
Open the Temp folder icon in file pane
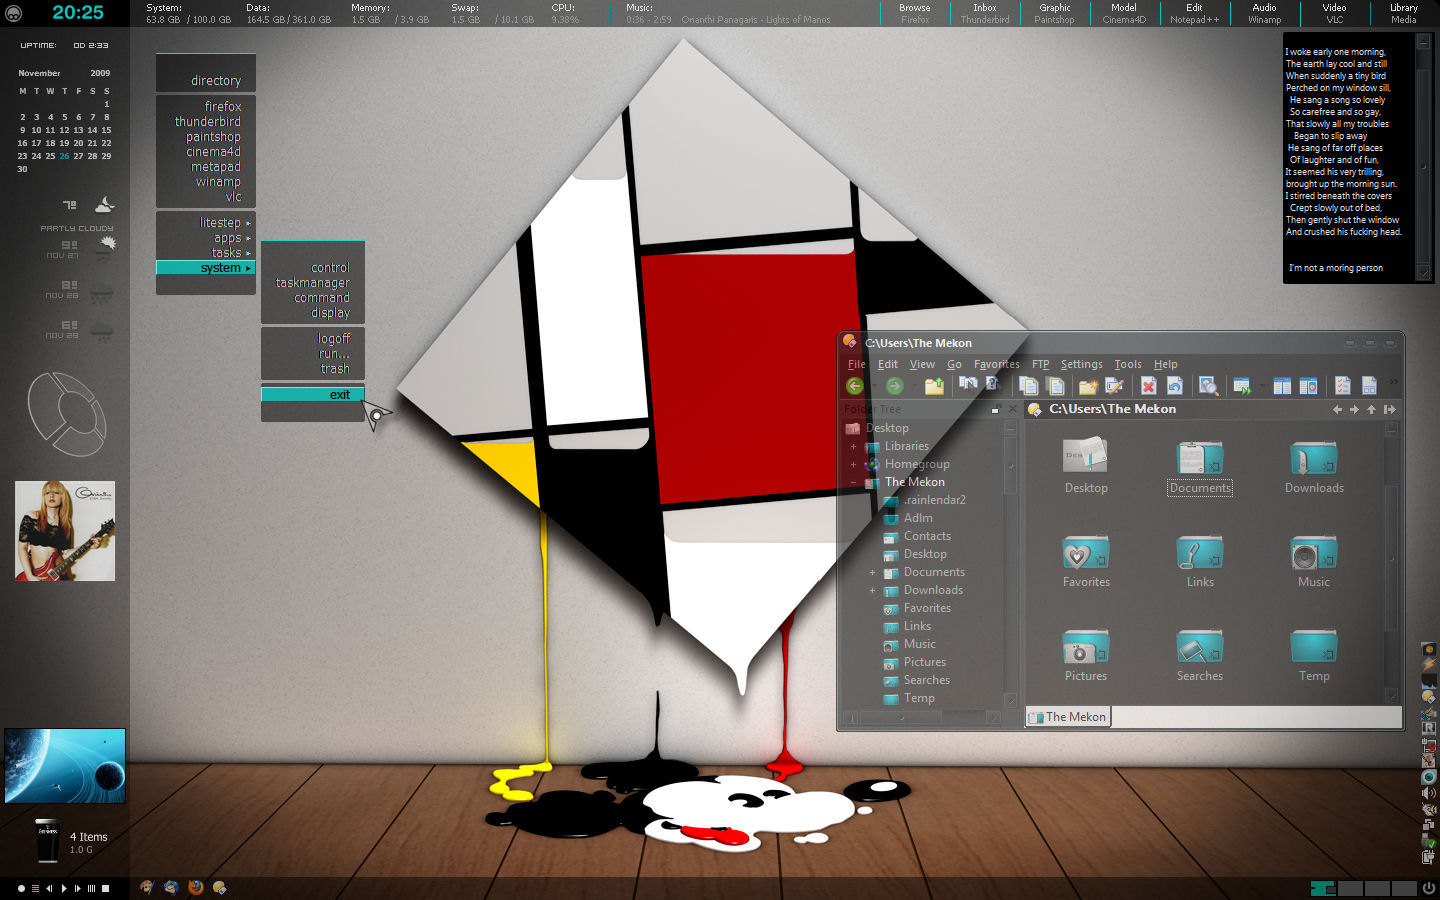(x=1314, y=647)
